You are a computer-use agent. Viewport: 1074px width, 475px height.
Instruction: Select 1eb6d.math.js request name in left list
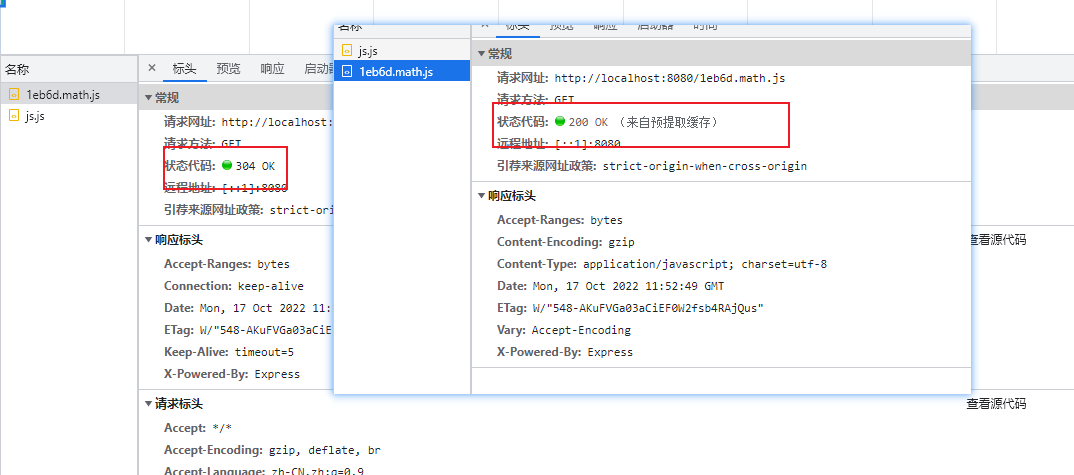pyautogui.click(x=63, y=95)
